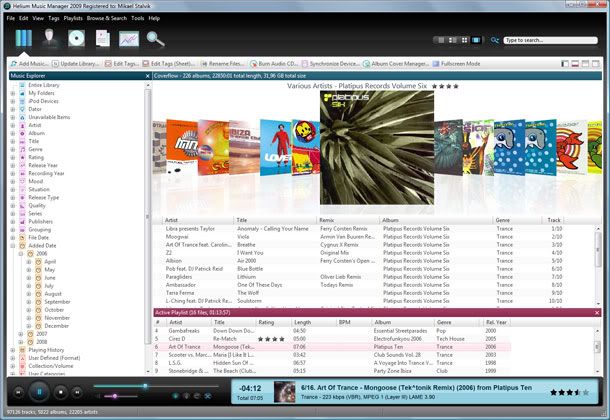
Task: Open the artist view person icon
Action: 50,38
